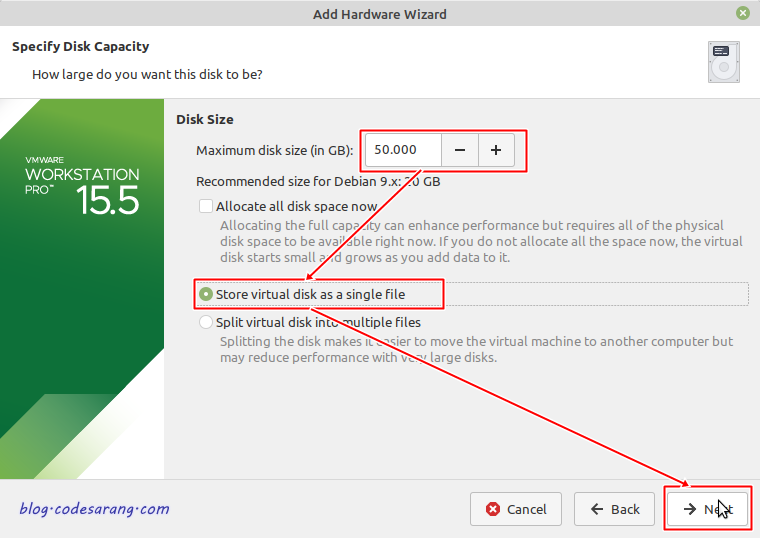This screenshot has width=760, height=538.
Task: Click 'Recommended size for Debian 9.x' text
Action: point(318,182)
